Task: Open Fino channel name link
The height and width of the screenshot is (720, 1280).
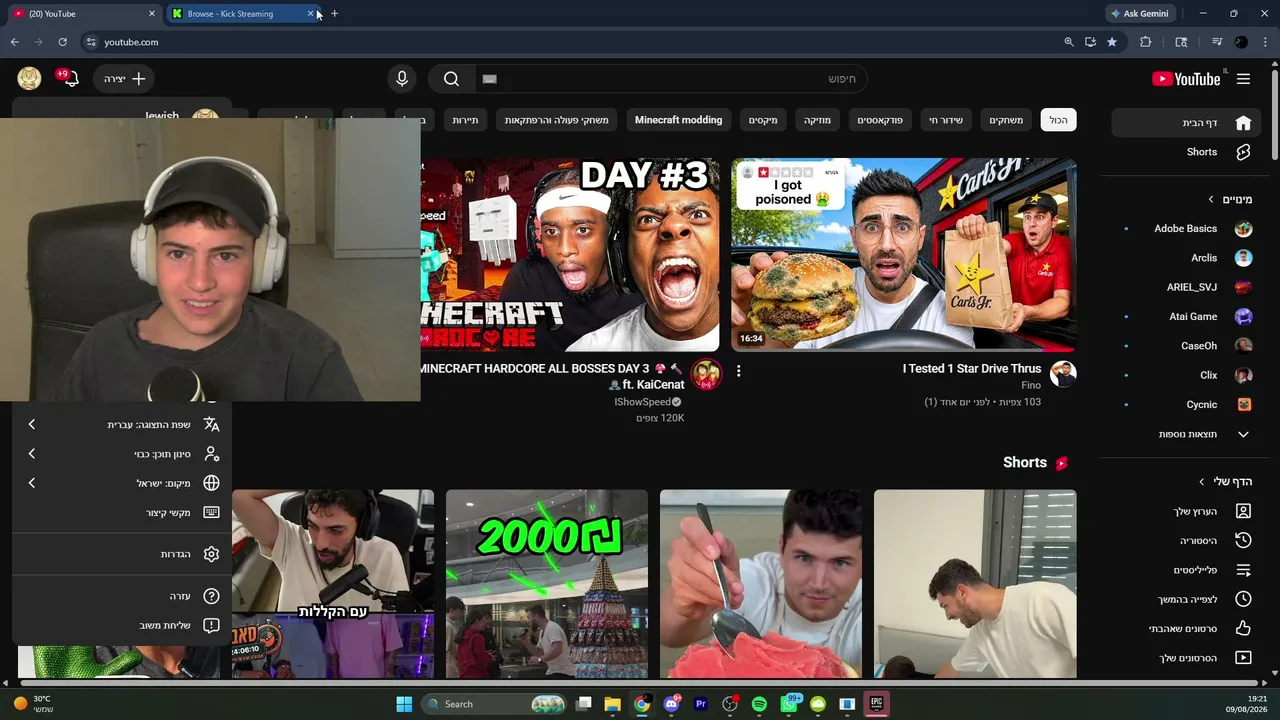Action: click(x=1031, y=385)
